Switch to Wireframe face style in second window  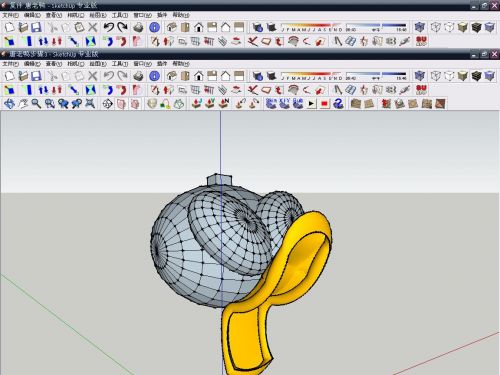436,76
